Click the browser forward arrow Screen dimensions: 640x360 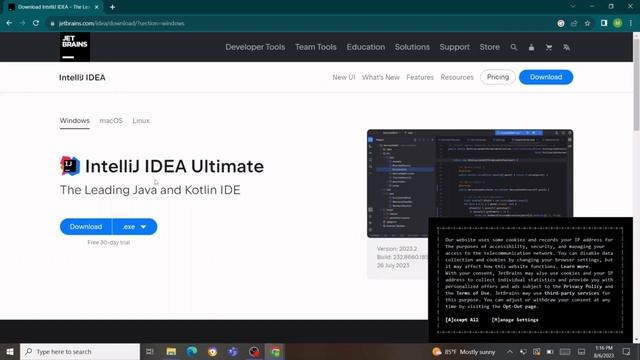[x=22, y=23]
